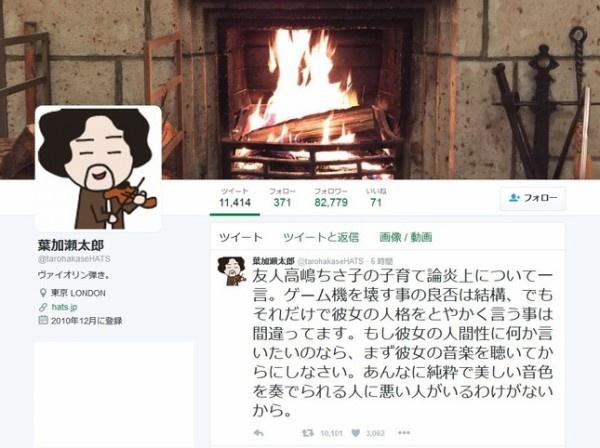The width and height of the screenshot is (600, 448).
Task: Open the three-dots more options on tweet
Action: pyautogui.click(x=404, y=433)
